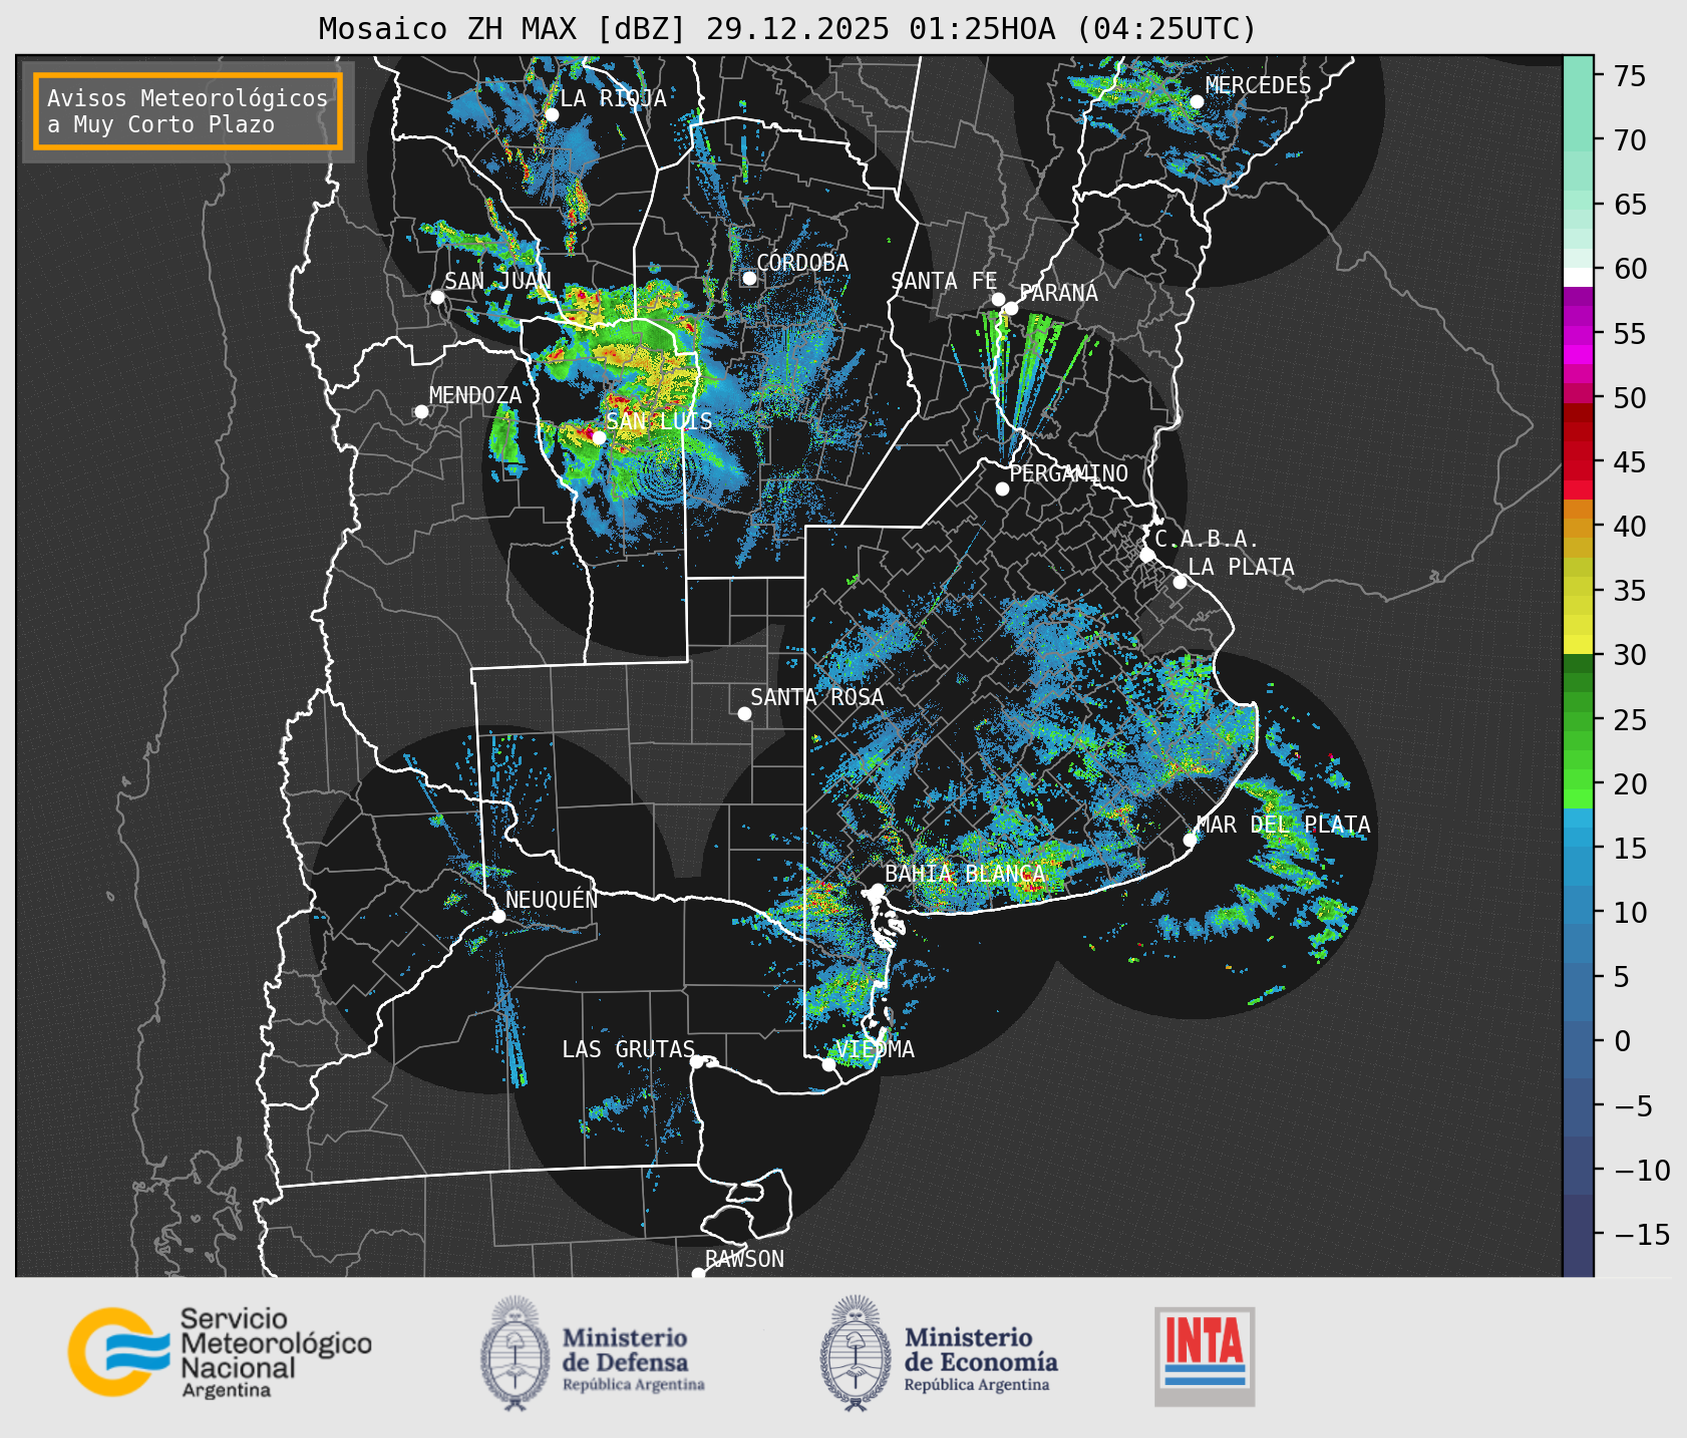Select the VIEDMA city label
Viewport: 1687px width, 1438px height.
[875, 1049]
